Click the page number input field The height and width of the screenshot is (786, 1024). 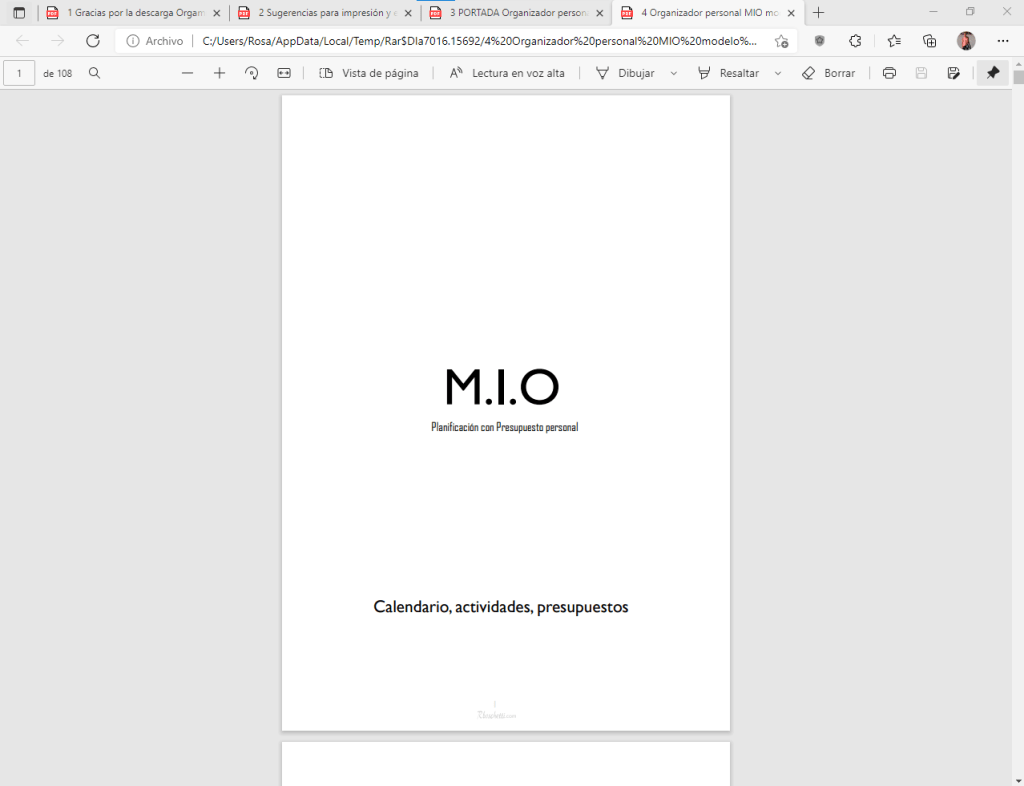coord(19,73)
